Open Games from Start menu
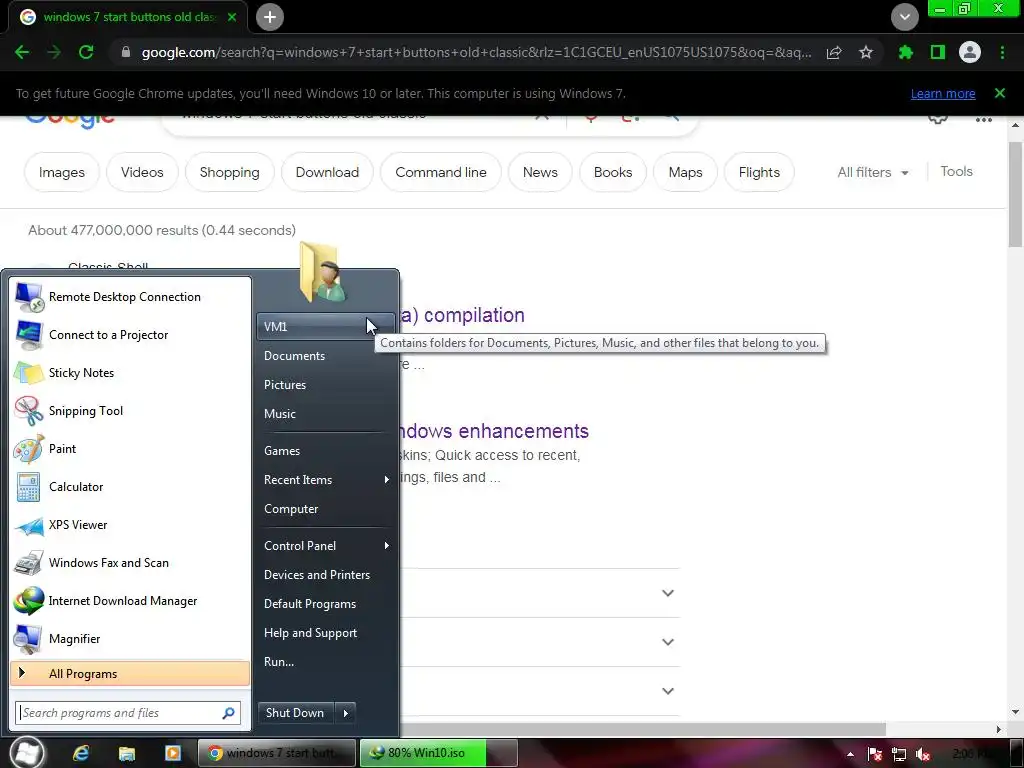The width and height of the screenshot is (1024, 768). [x=325, y=451]
